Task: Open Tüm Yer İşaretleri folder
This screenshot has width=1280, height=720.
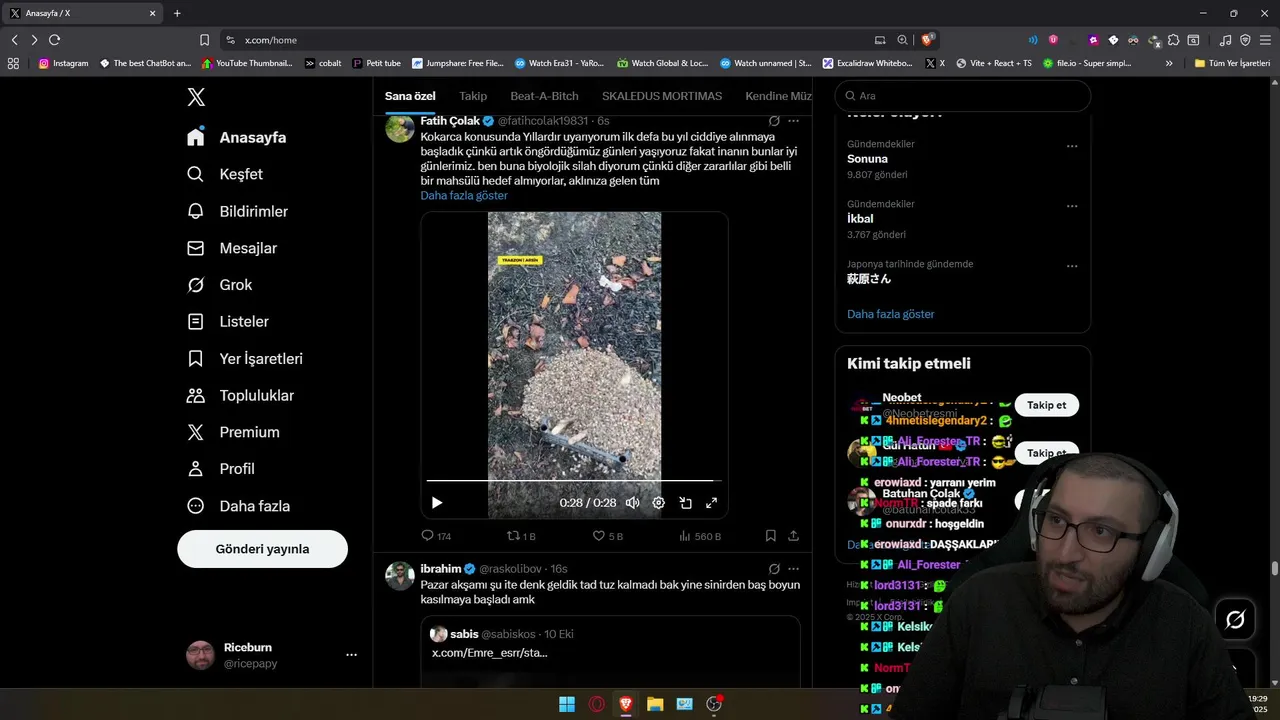Action: click(x=1232, y=63)
